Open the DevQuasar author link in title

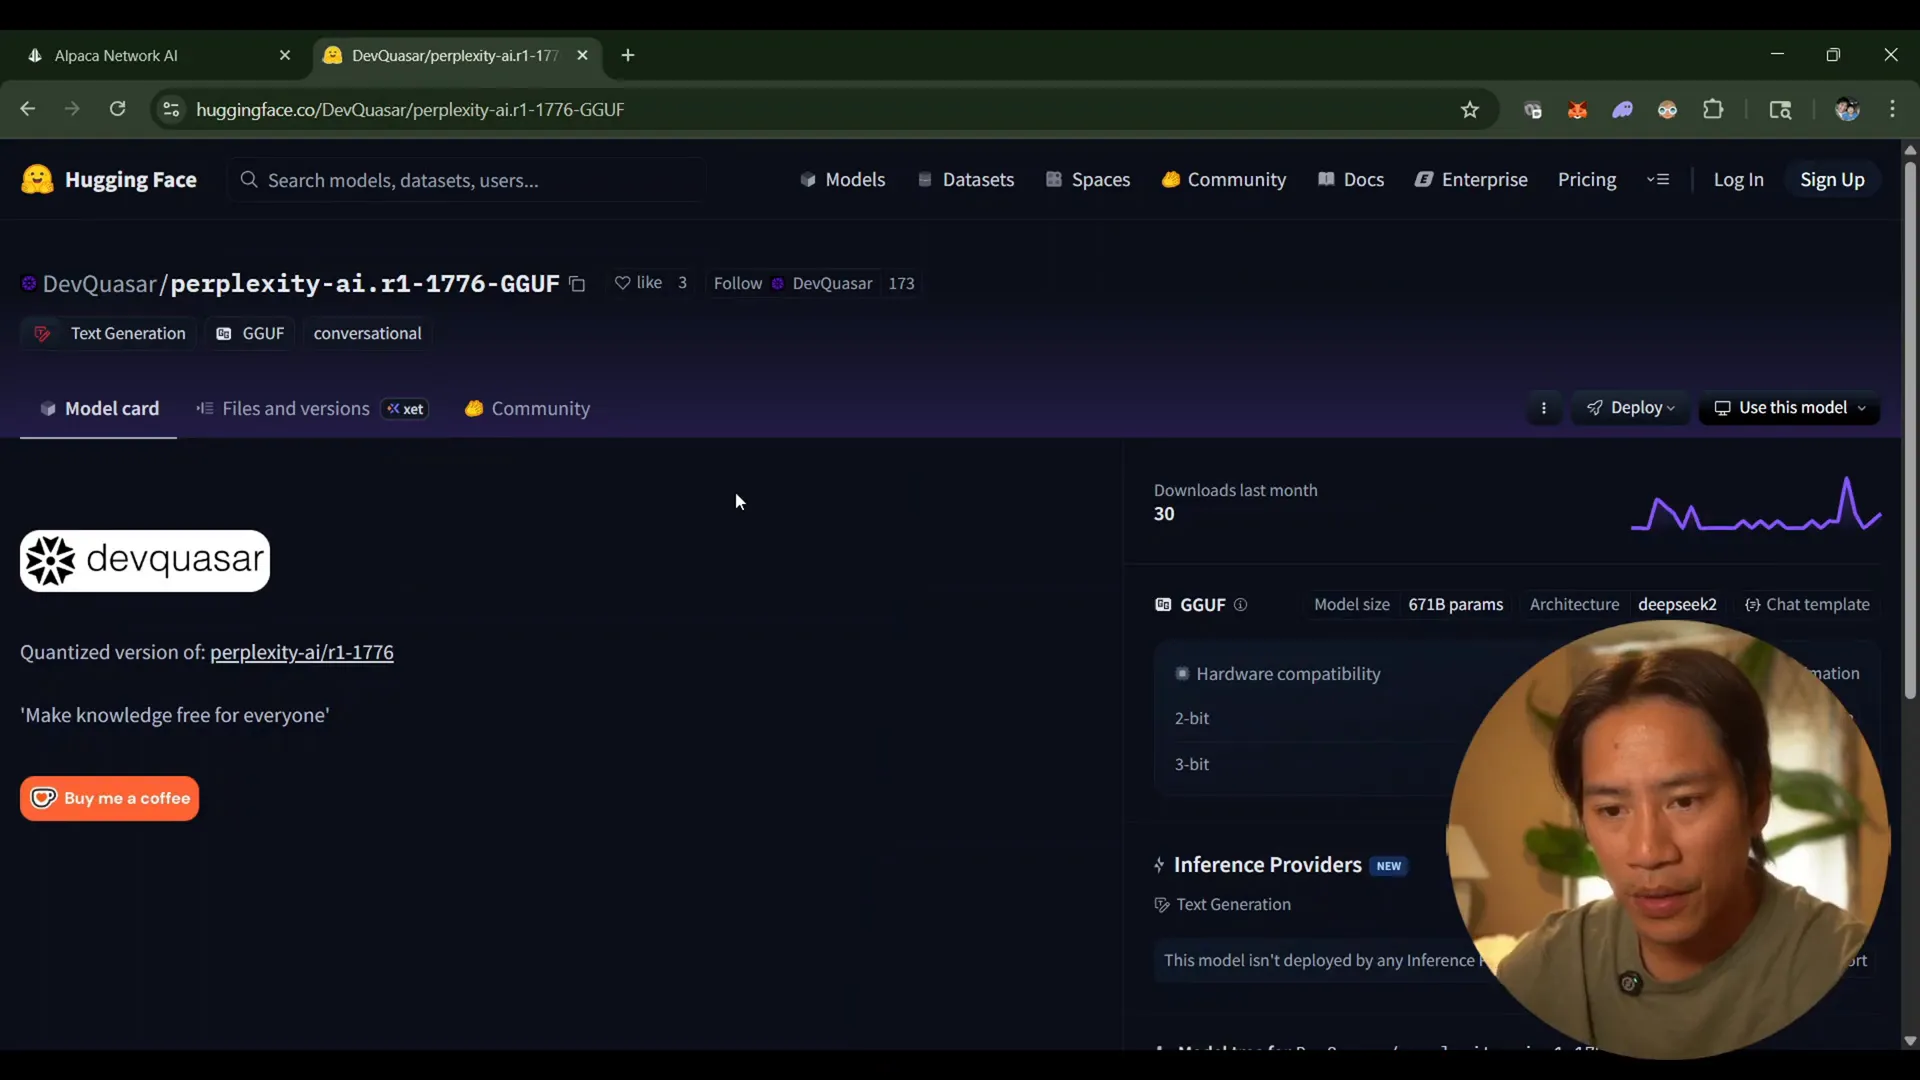(100, 284)
